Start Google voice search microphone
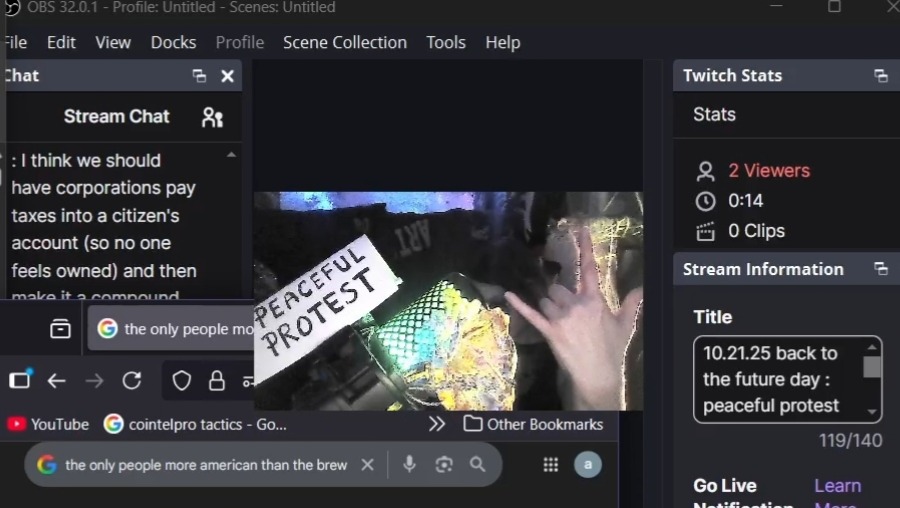The image size is (900, 508). coord(409,464)
